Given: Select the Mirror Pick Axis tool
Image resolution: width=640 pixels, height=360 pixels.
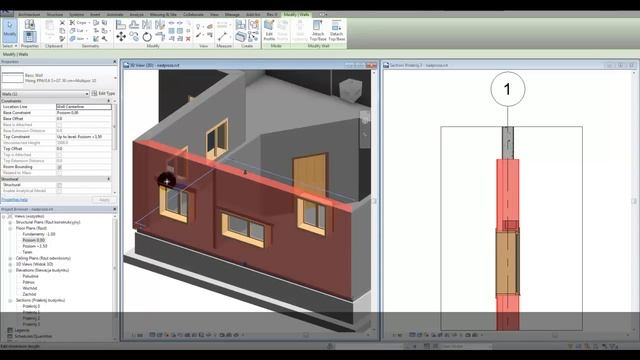Looking at the screenshot, I should pyautogui.click(x=147, y=24).
